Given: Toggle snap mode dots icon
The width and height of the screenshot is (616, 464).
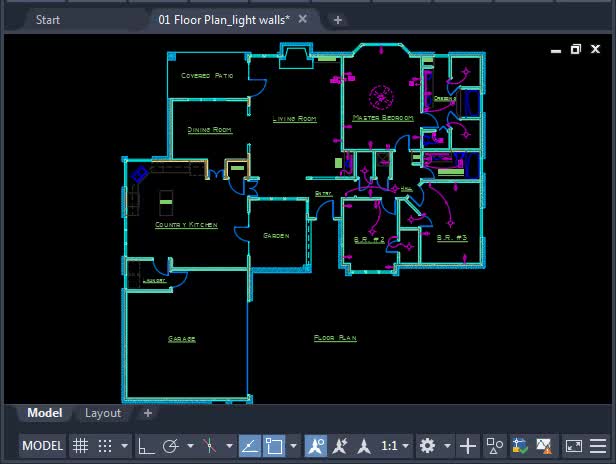Looking at the screenshot, I should [x=105, y=446].
